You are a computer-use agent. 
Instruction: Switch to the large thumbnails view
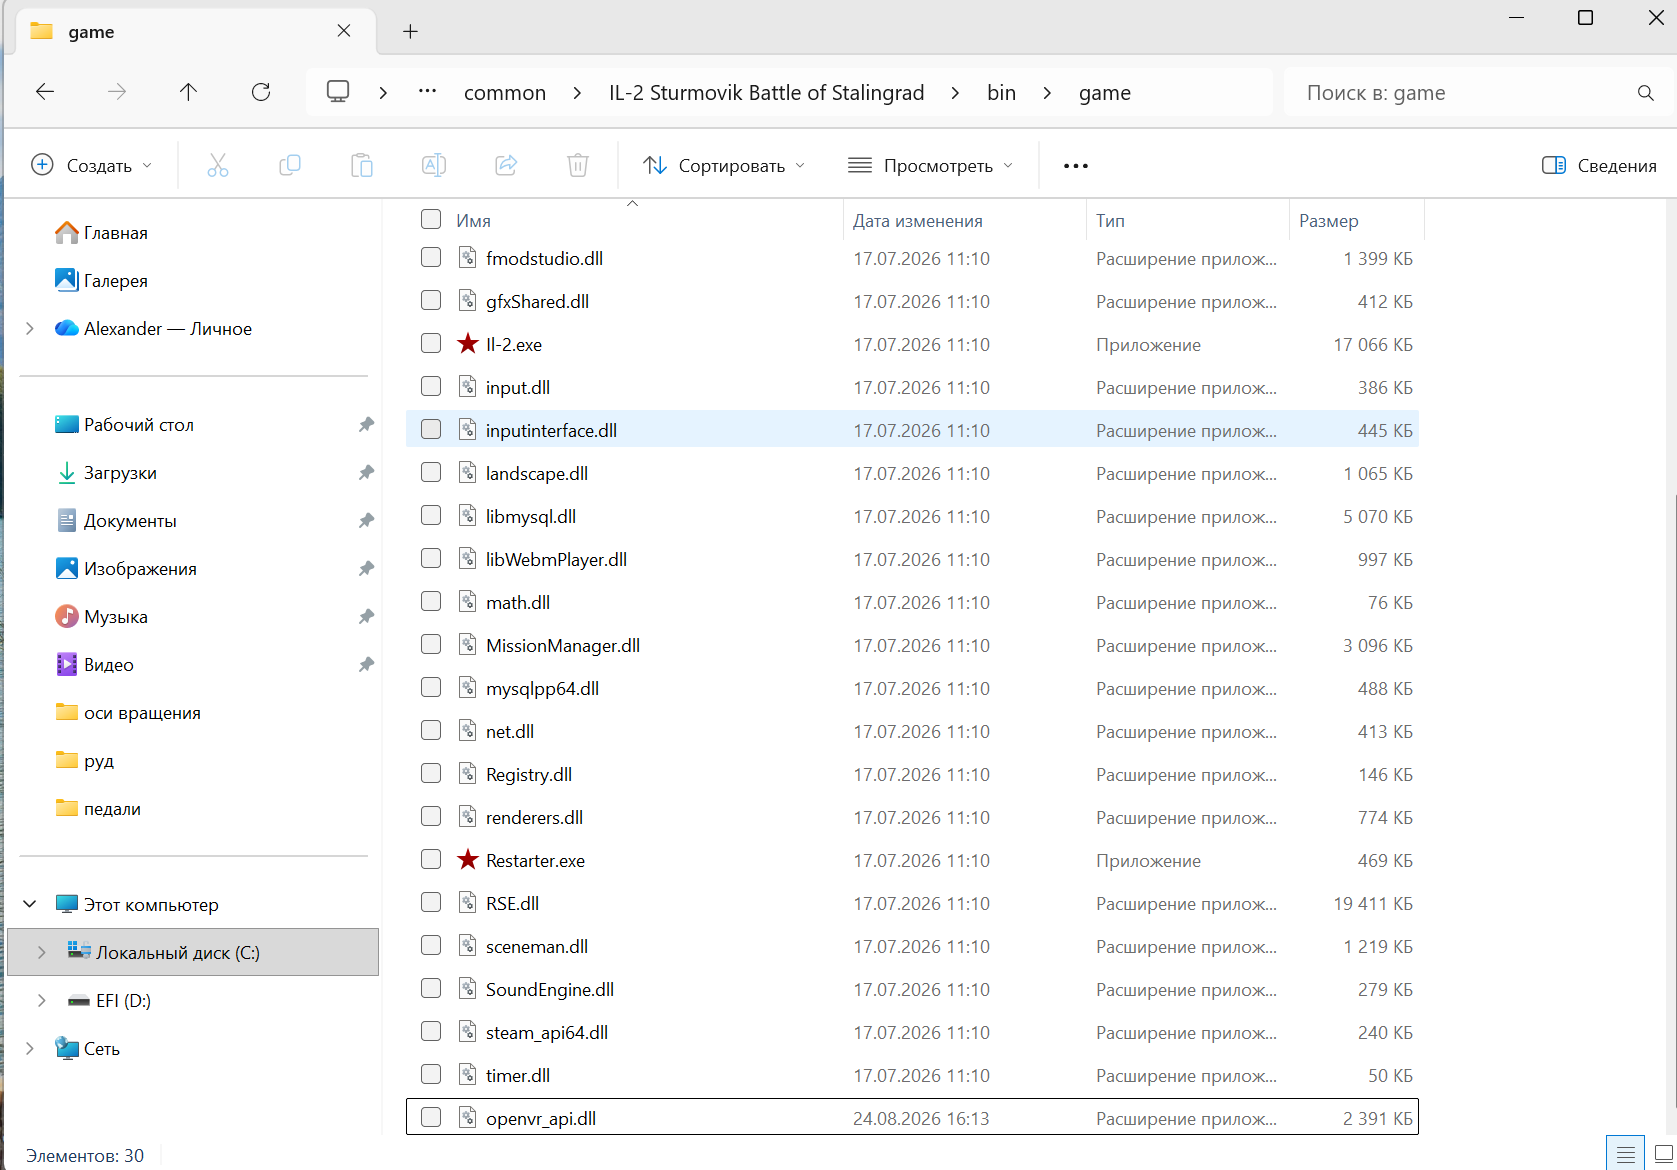coord(1663,1153)
